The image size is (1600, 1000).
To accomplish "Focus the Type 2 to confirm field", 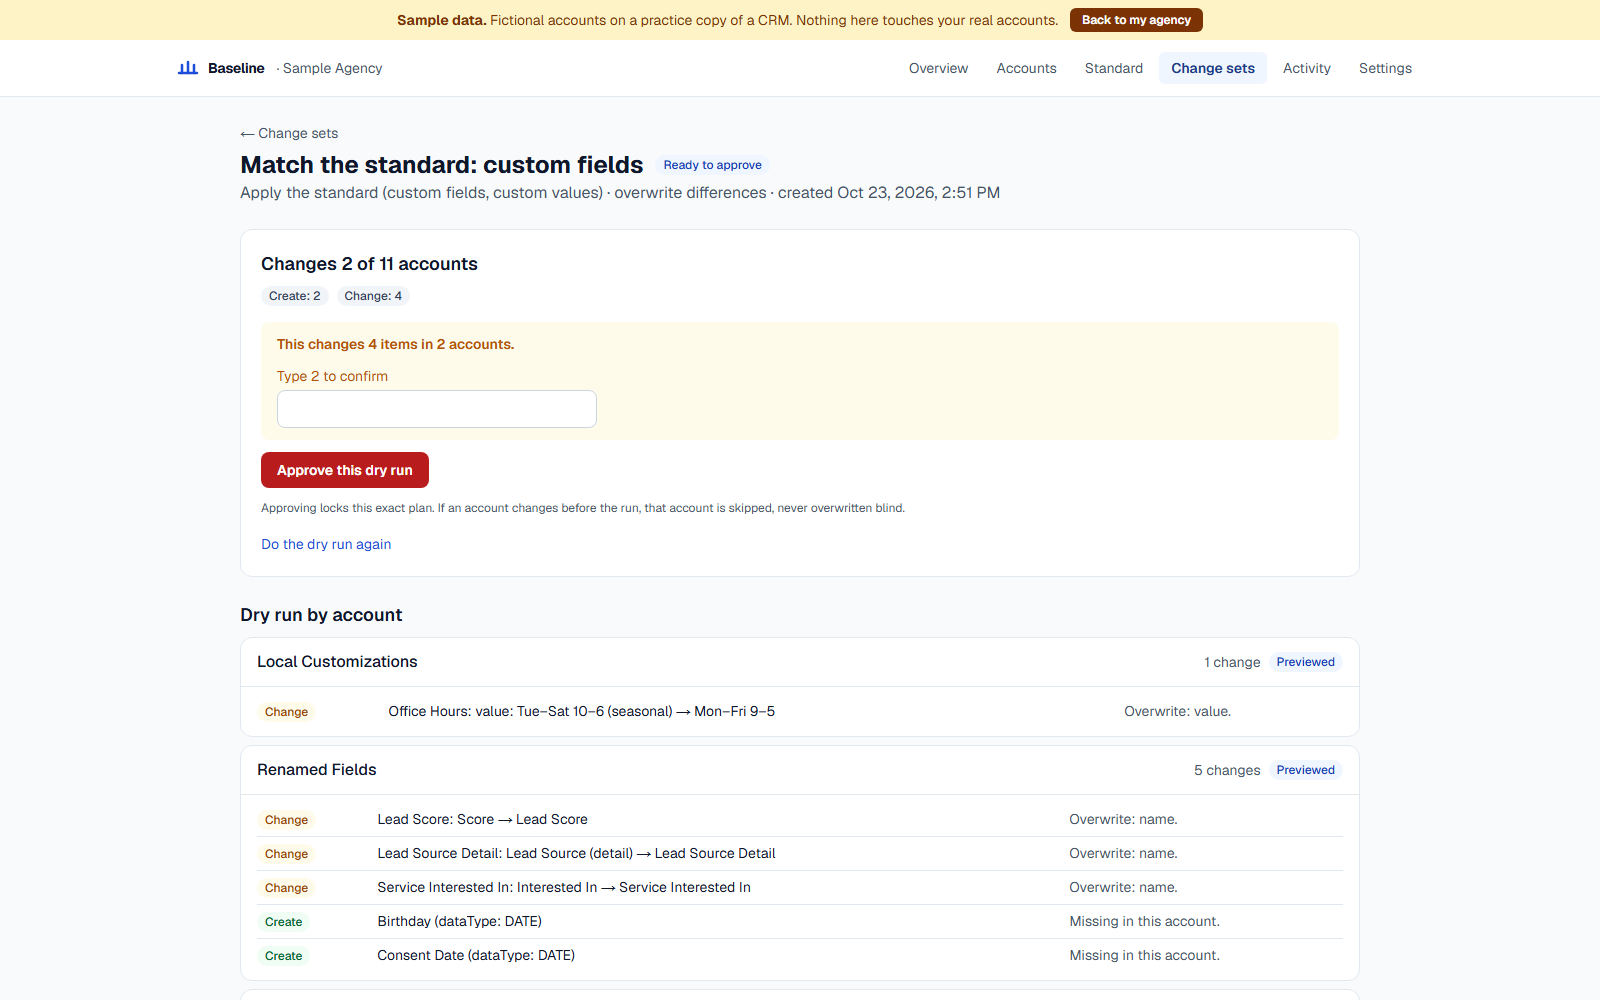I will (x=437, y=409).
